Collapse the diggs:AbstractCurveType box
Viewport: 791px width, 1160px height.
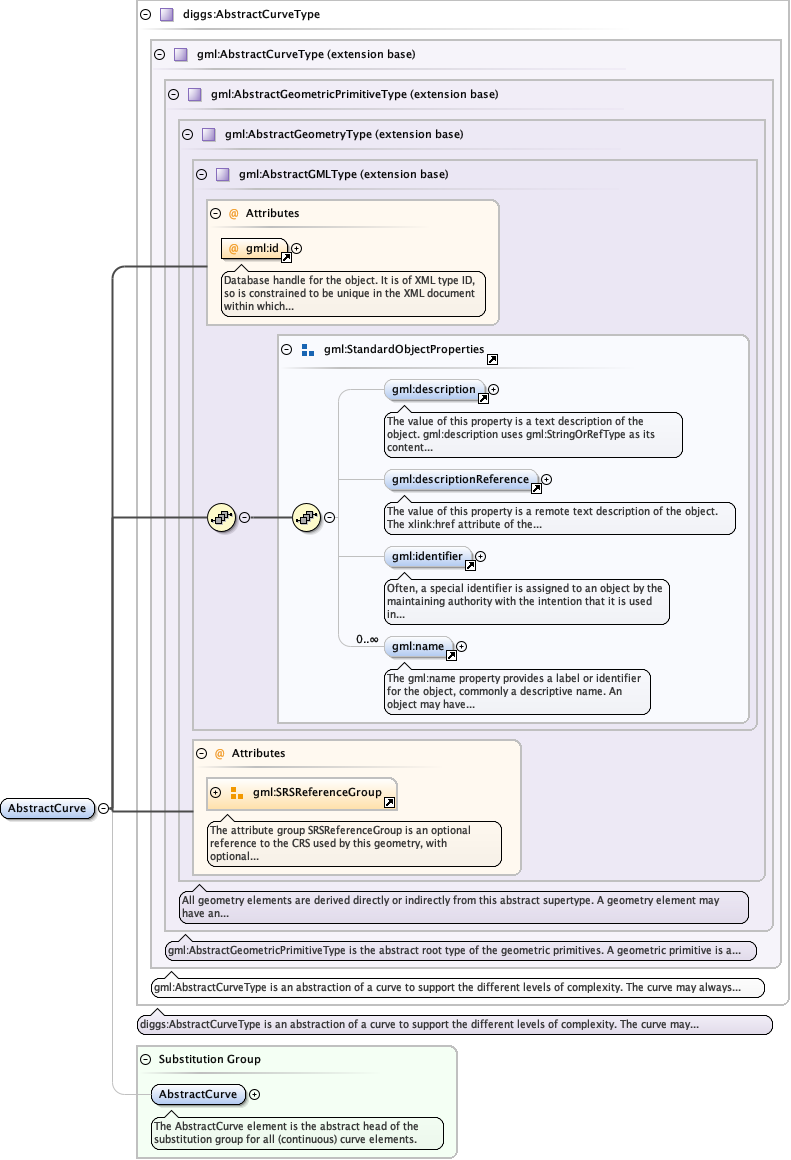point(145,15)
